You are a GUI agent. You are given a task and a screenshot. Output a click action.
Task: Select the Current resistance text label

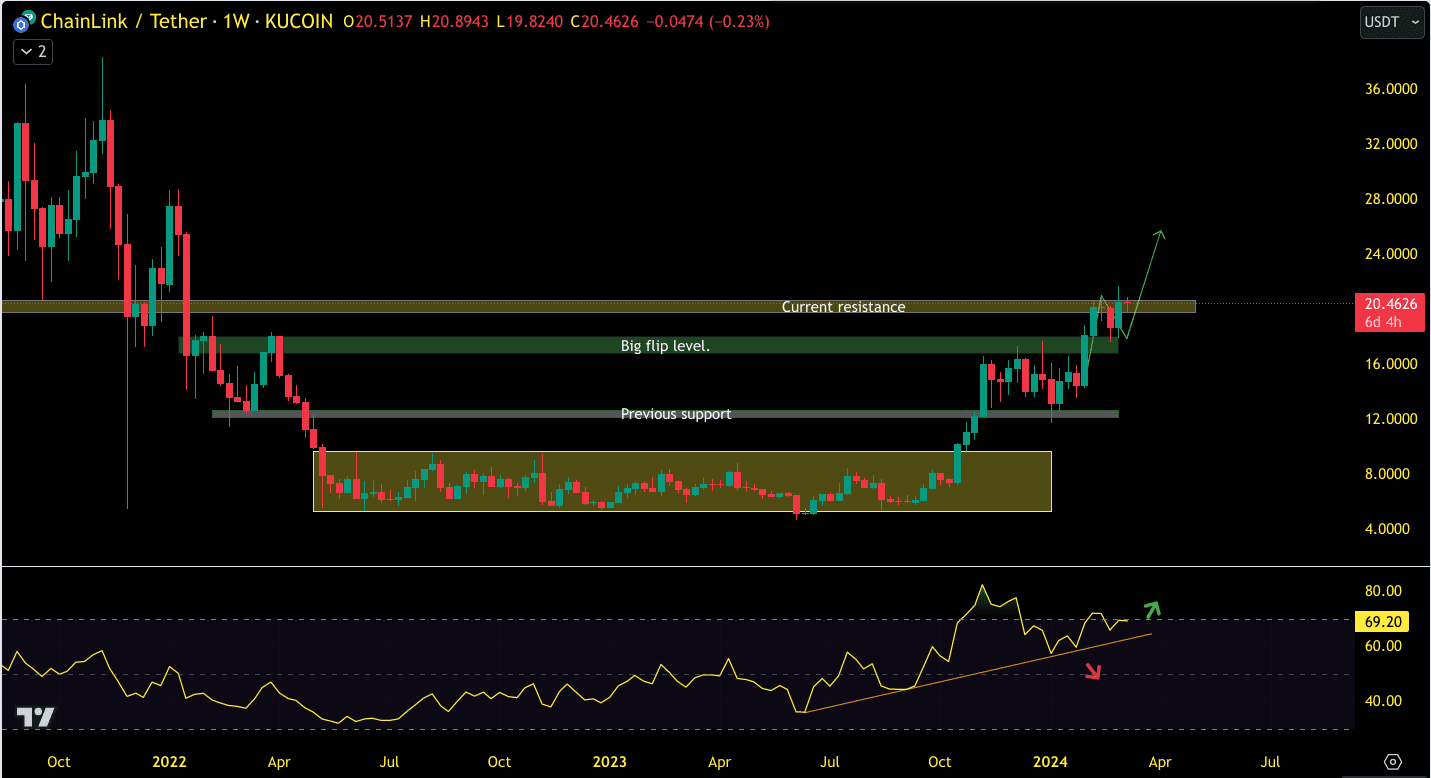(843, 307)
